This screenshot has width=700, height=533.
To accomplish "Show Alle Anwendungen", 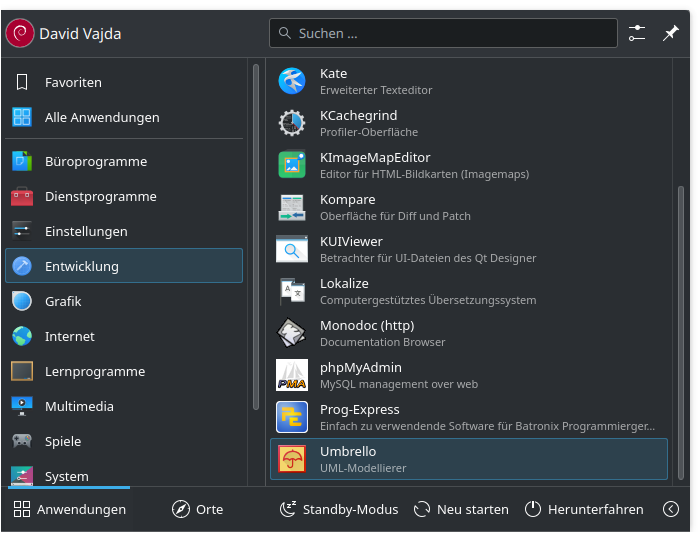I will point(124,117).
